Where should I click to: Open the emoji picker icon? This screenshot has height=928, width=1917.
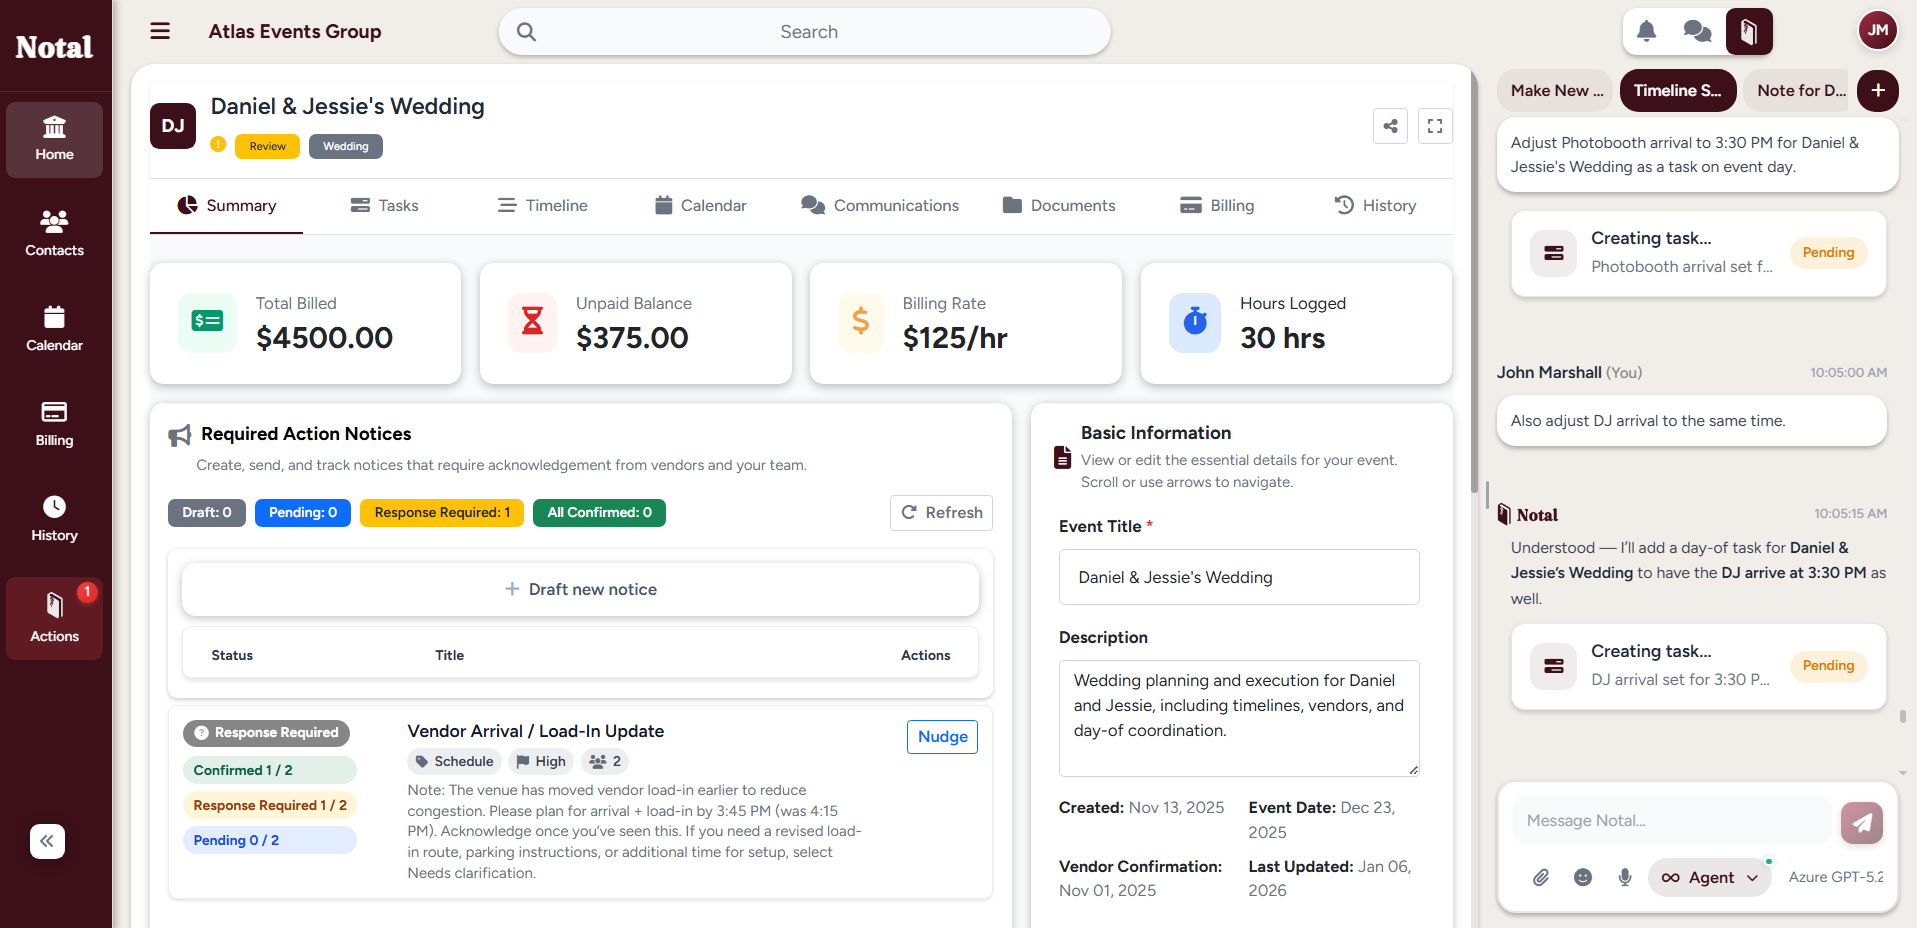pyautogui.click(x=1583, y=877)
